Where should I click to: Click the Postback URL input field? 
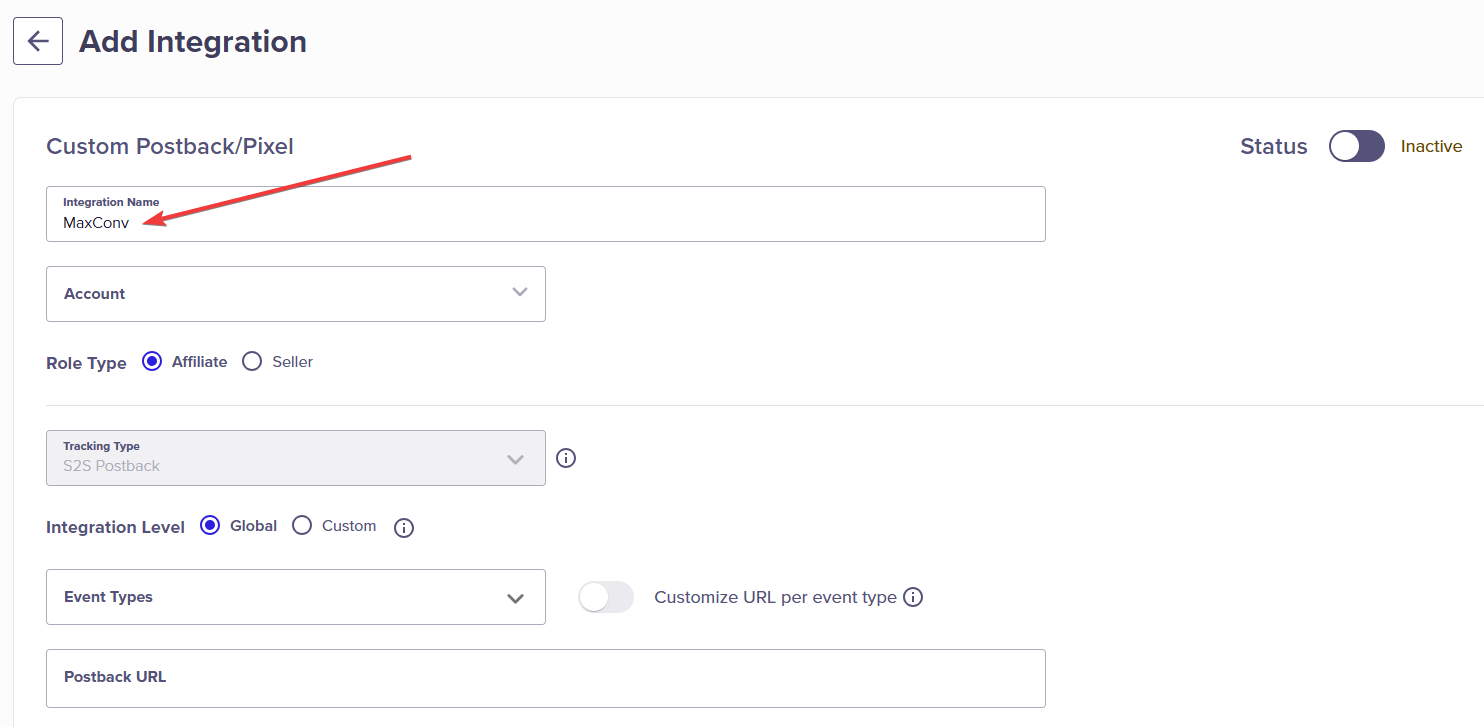(546, 678)
